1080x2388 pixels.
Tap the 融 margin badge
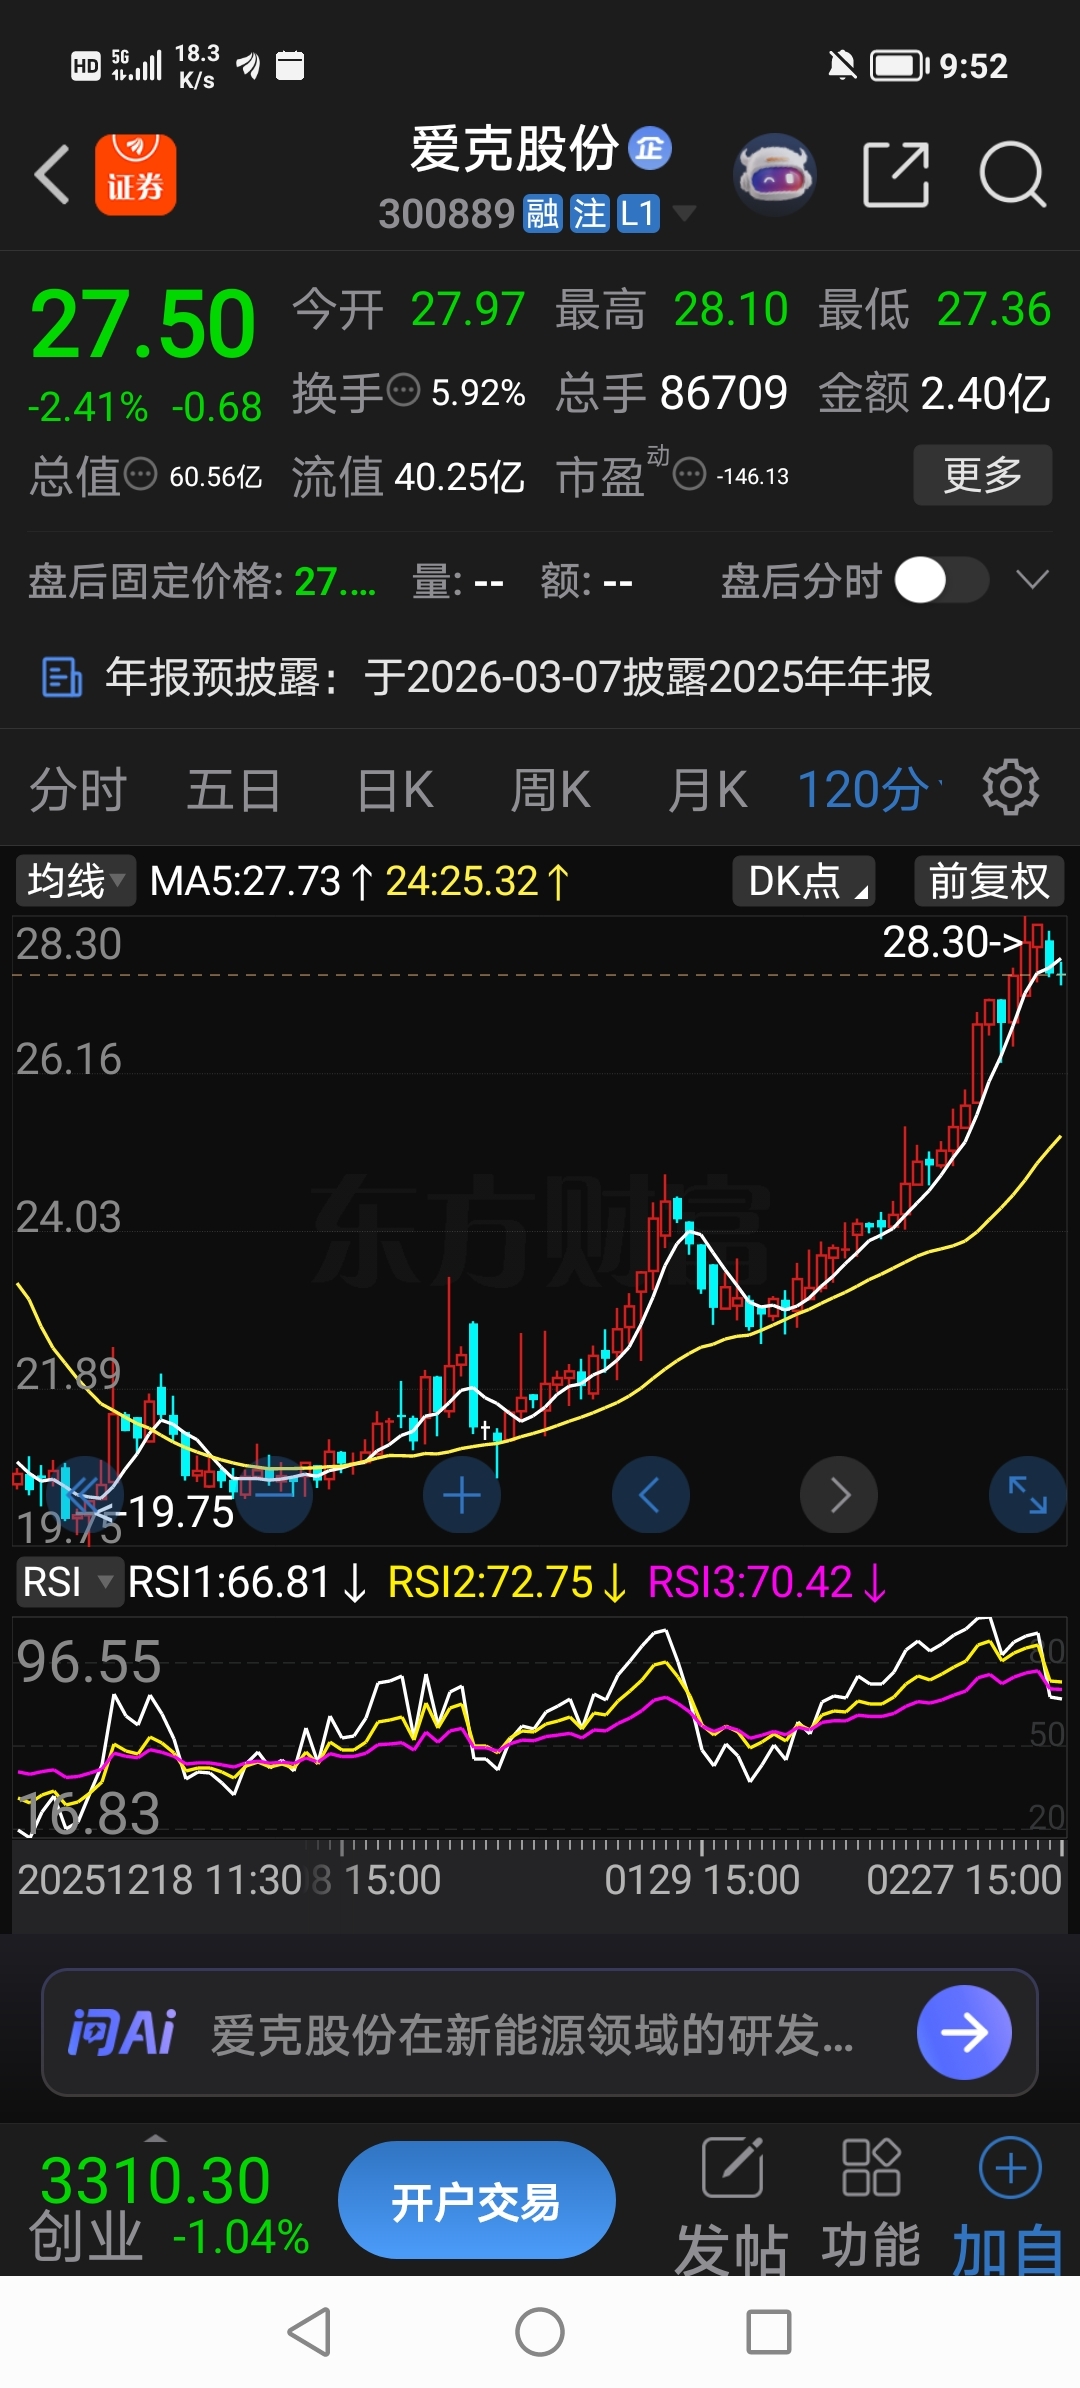click(x=541, y=214)
